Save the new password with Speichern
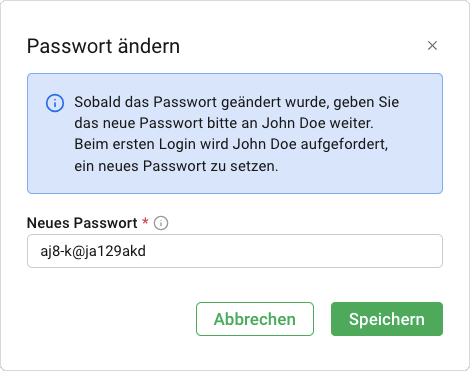This screenshot has height=371, width=470. [387, 319]
